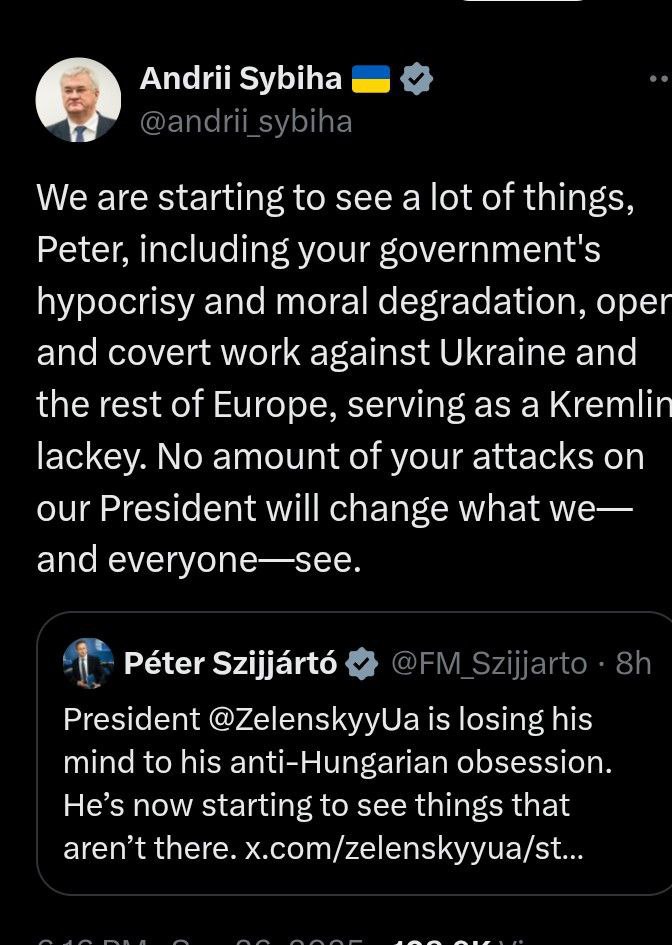The width and height of the screenshot is (672, 945).
Task: Tap the verified badge beside Andrii Sybiha
Action: click(x=417, y=79)
